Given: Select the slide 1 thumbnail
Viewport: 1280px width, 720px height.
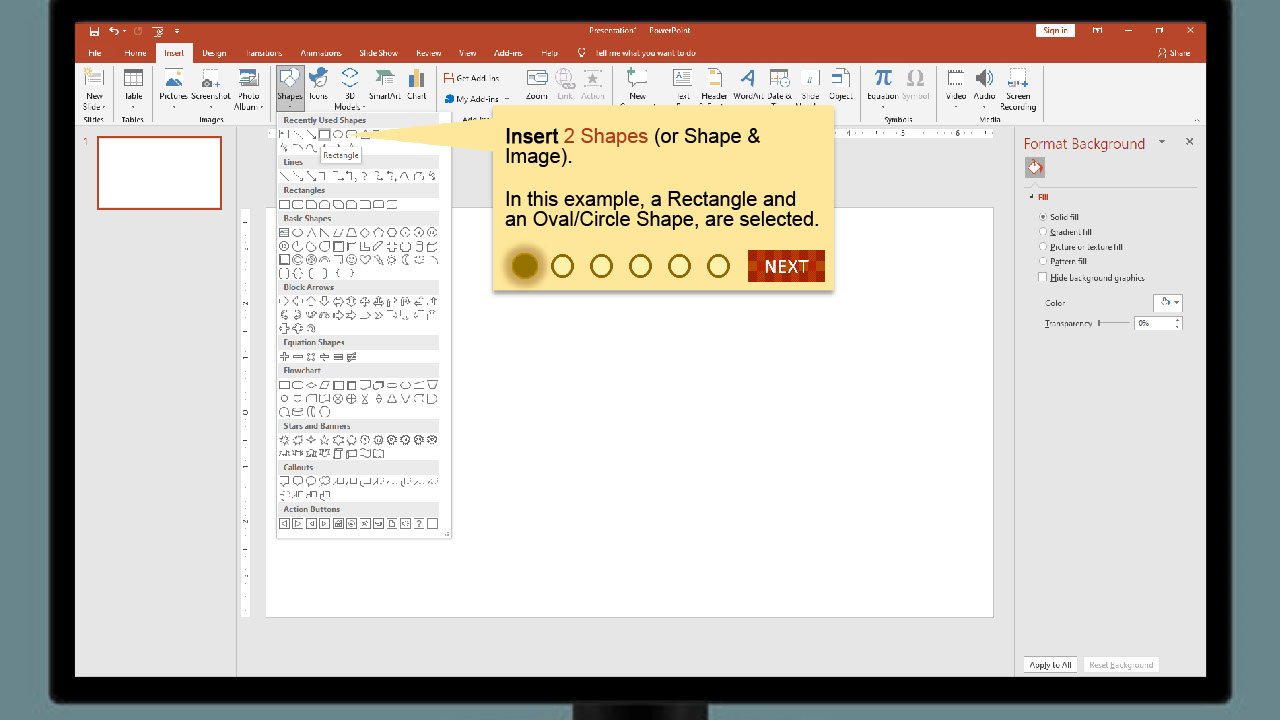Looking at the screenshot, I should (x=159, y=173).
